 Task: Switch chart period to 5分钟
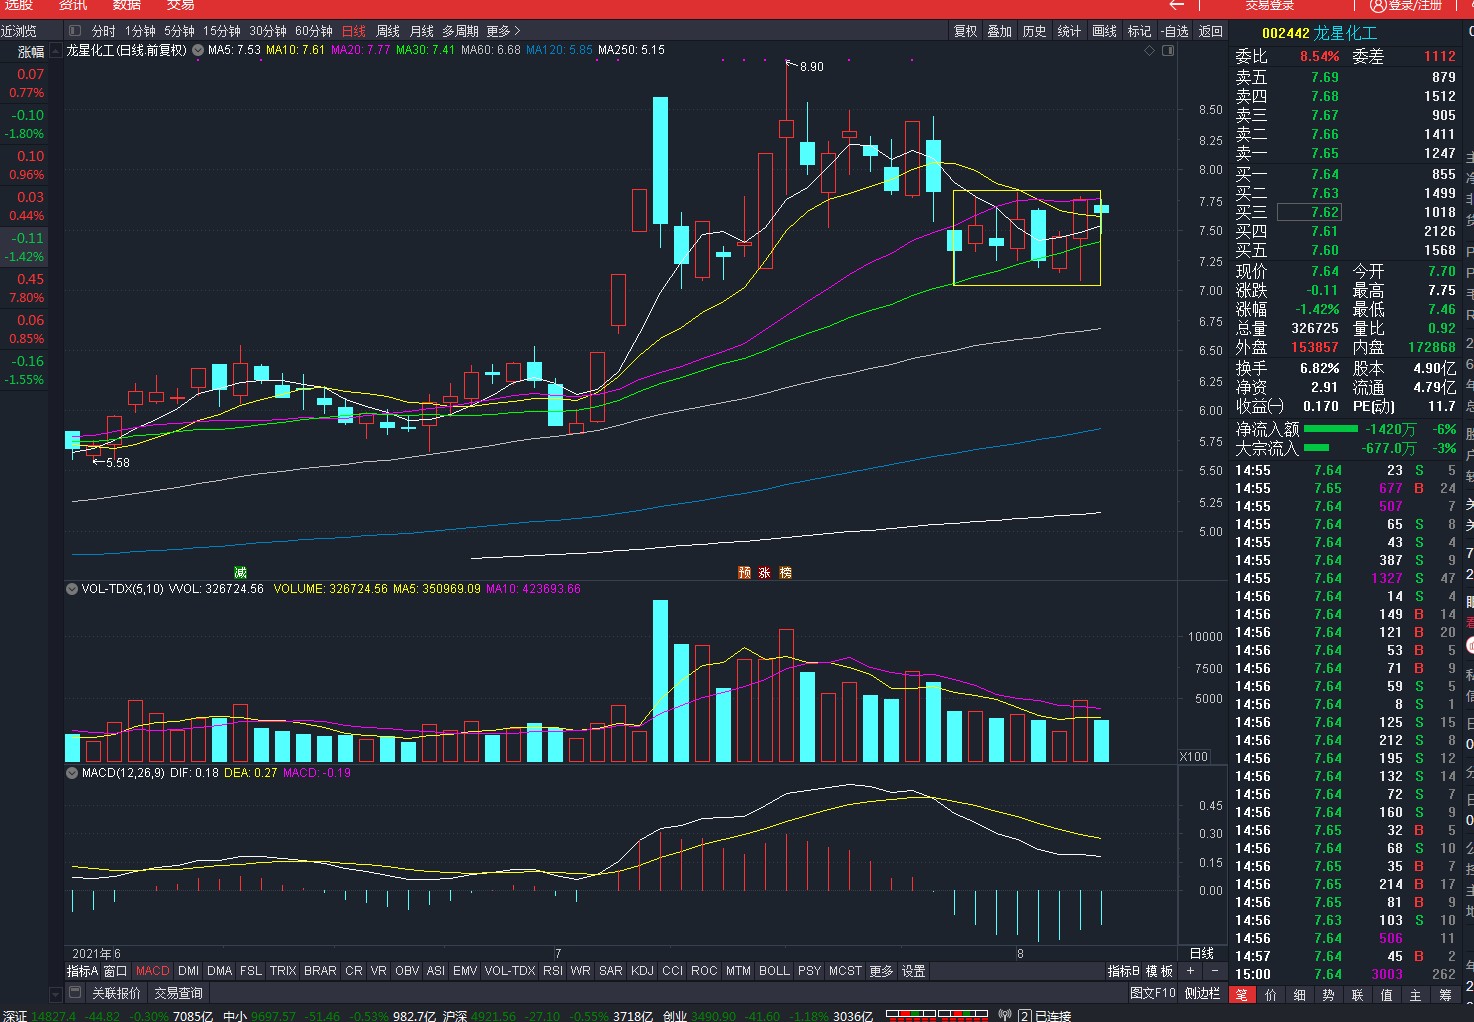coord(180,31)
